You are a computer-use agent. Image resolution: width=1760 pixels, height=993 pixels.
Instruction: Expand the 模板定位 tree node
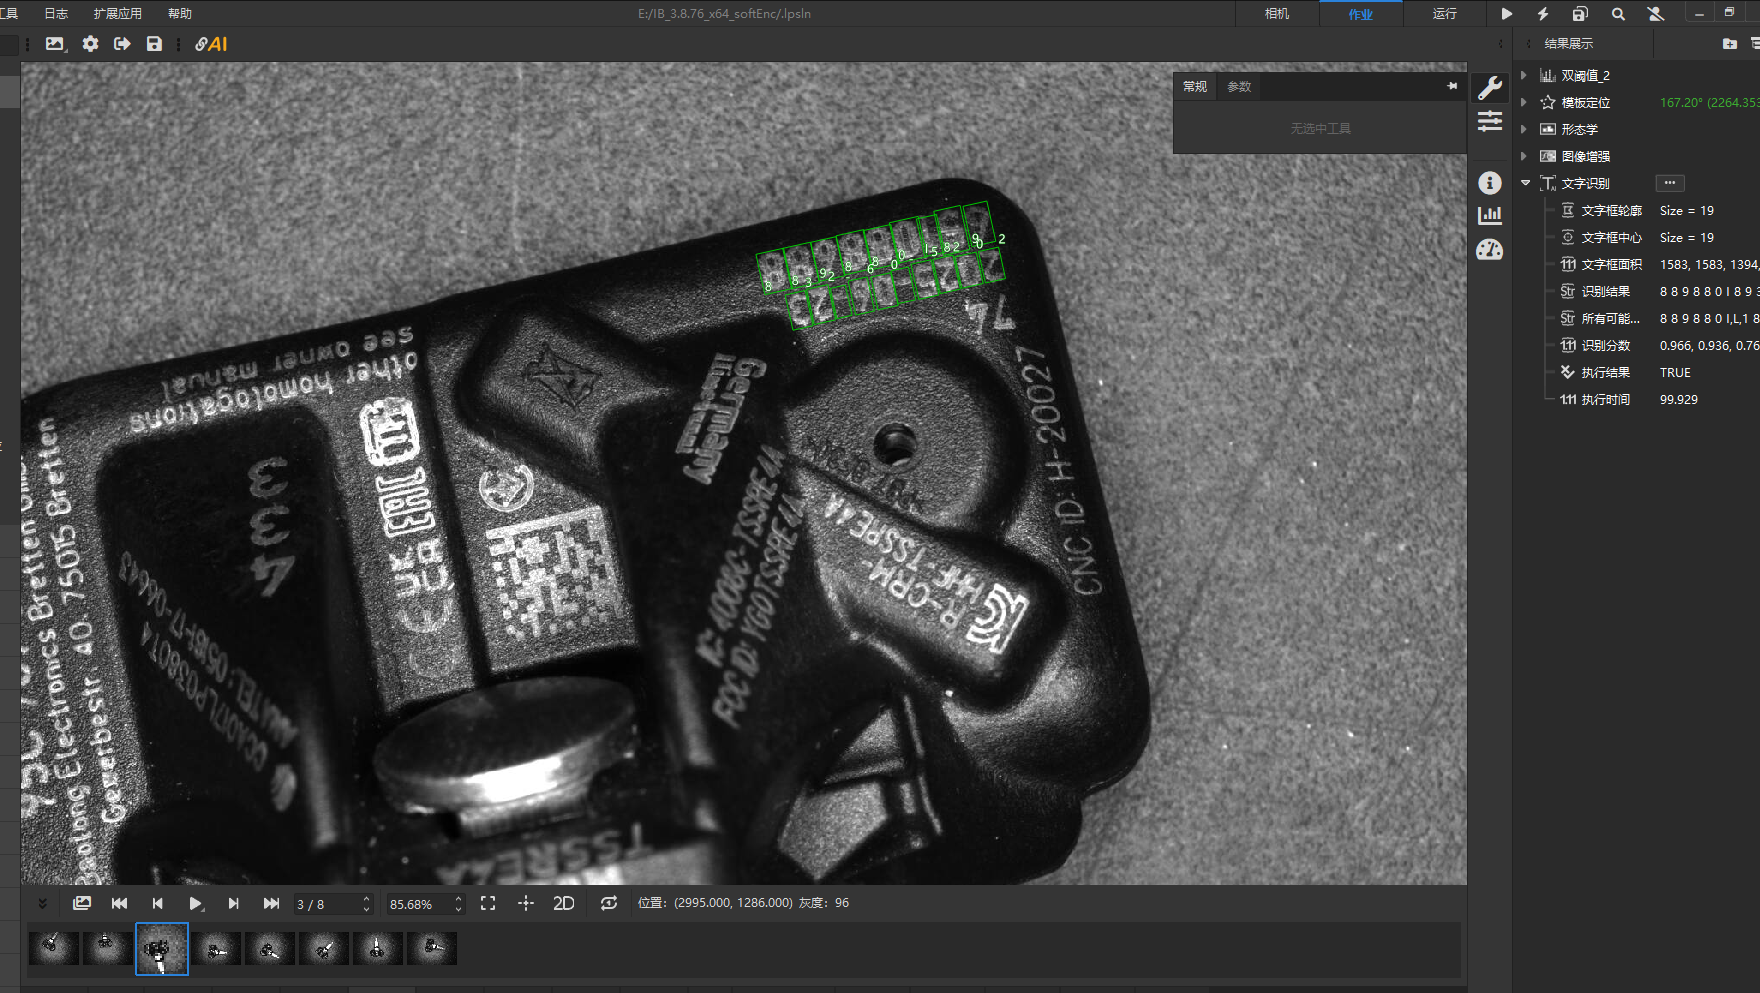[1524, 102]
